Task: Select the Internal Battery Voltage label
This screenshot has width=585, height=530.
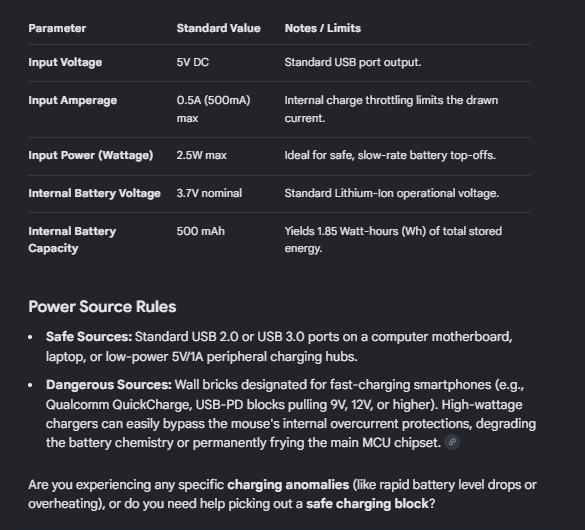Action: click(94, 193)
